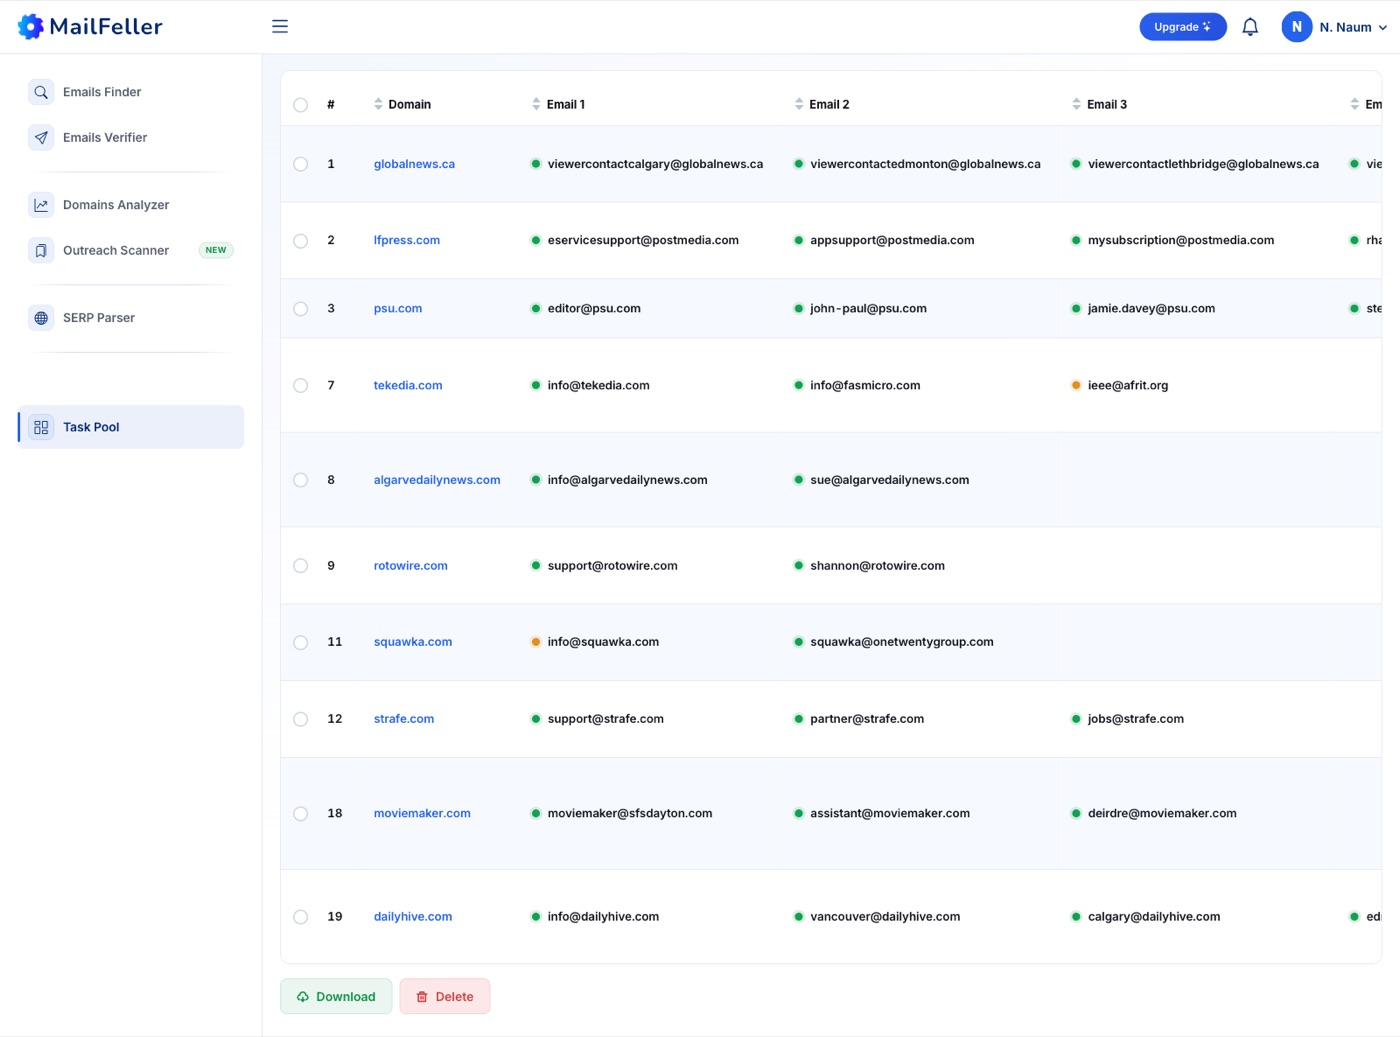Click email appsupport@postmedia.com
Viewport: 1400px width, 1037px height.
tap(892, 240)
